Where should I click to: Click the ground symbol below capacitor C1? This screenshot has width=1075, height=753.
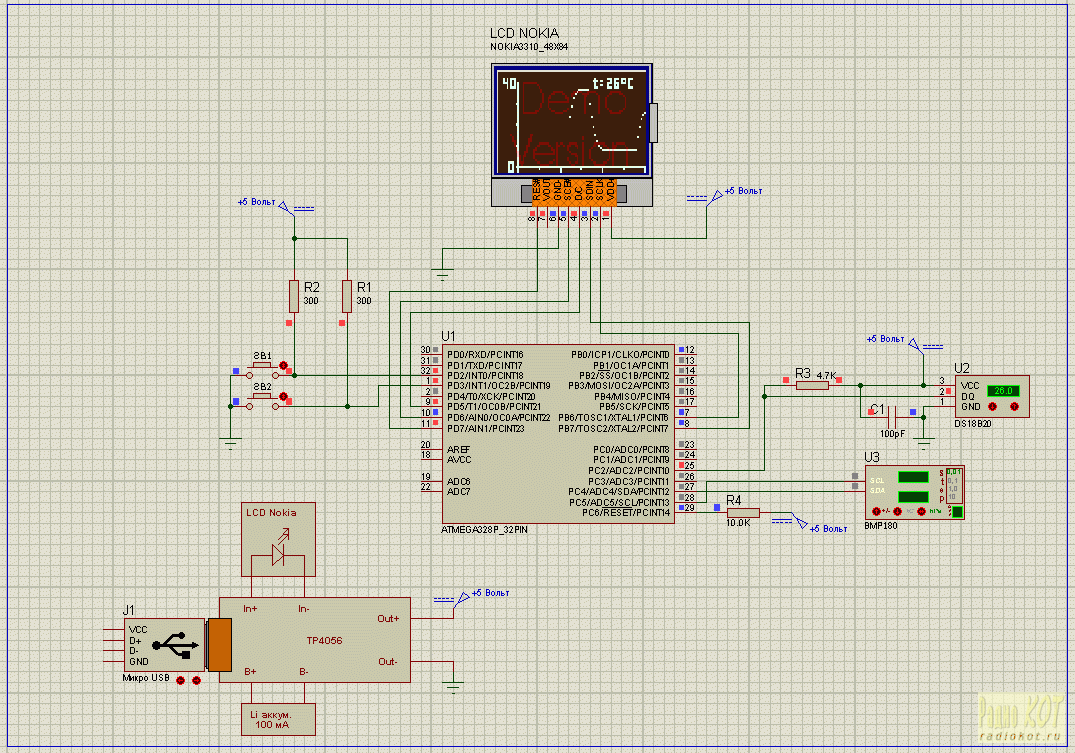tap(923, 444)
